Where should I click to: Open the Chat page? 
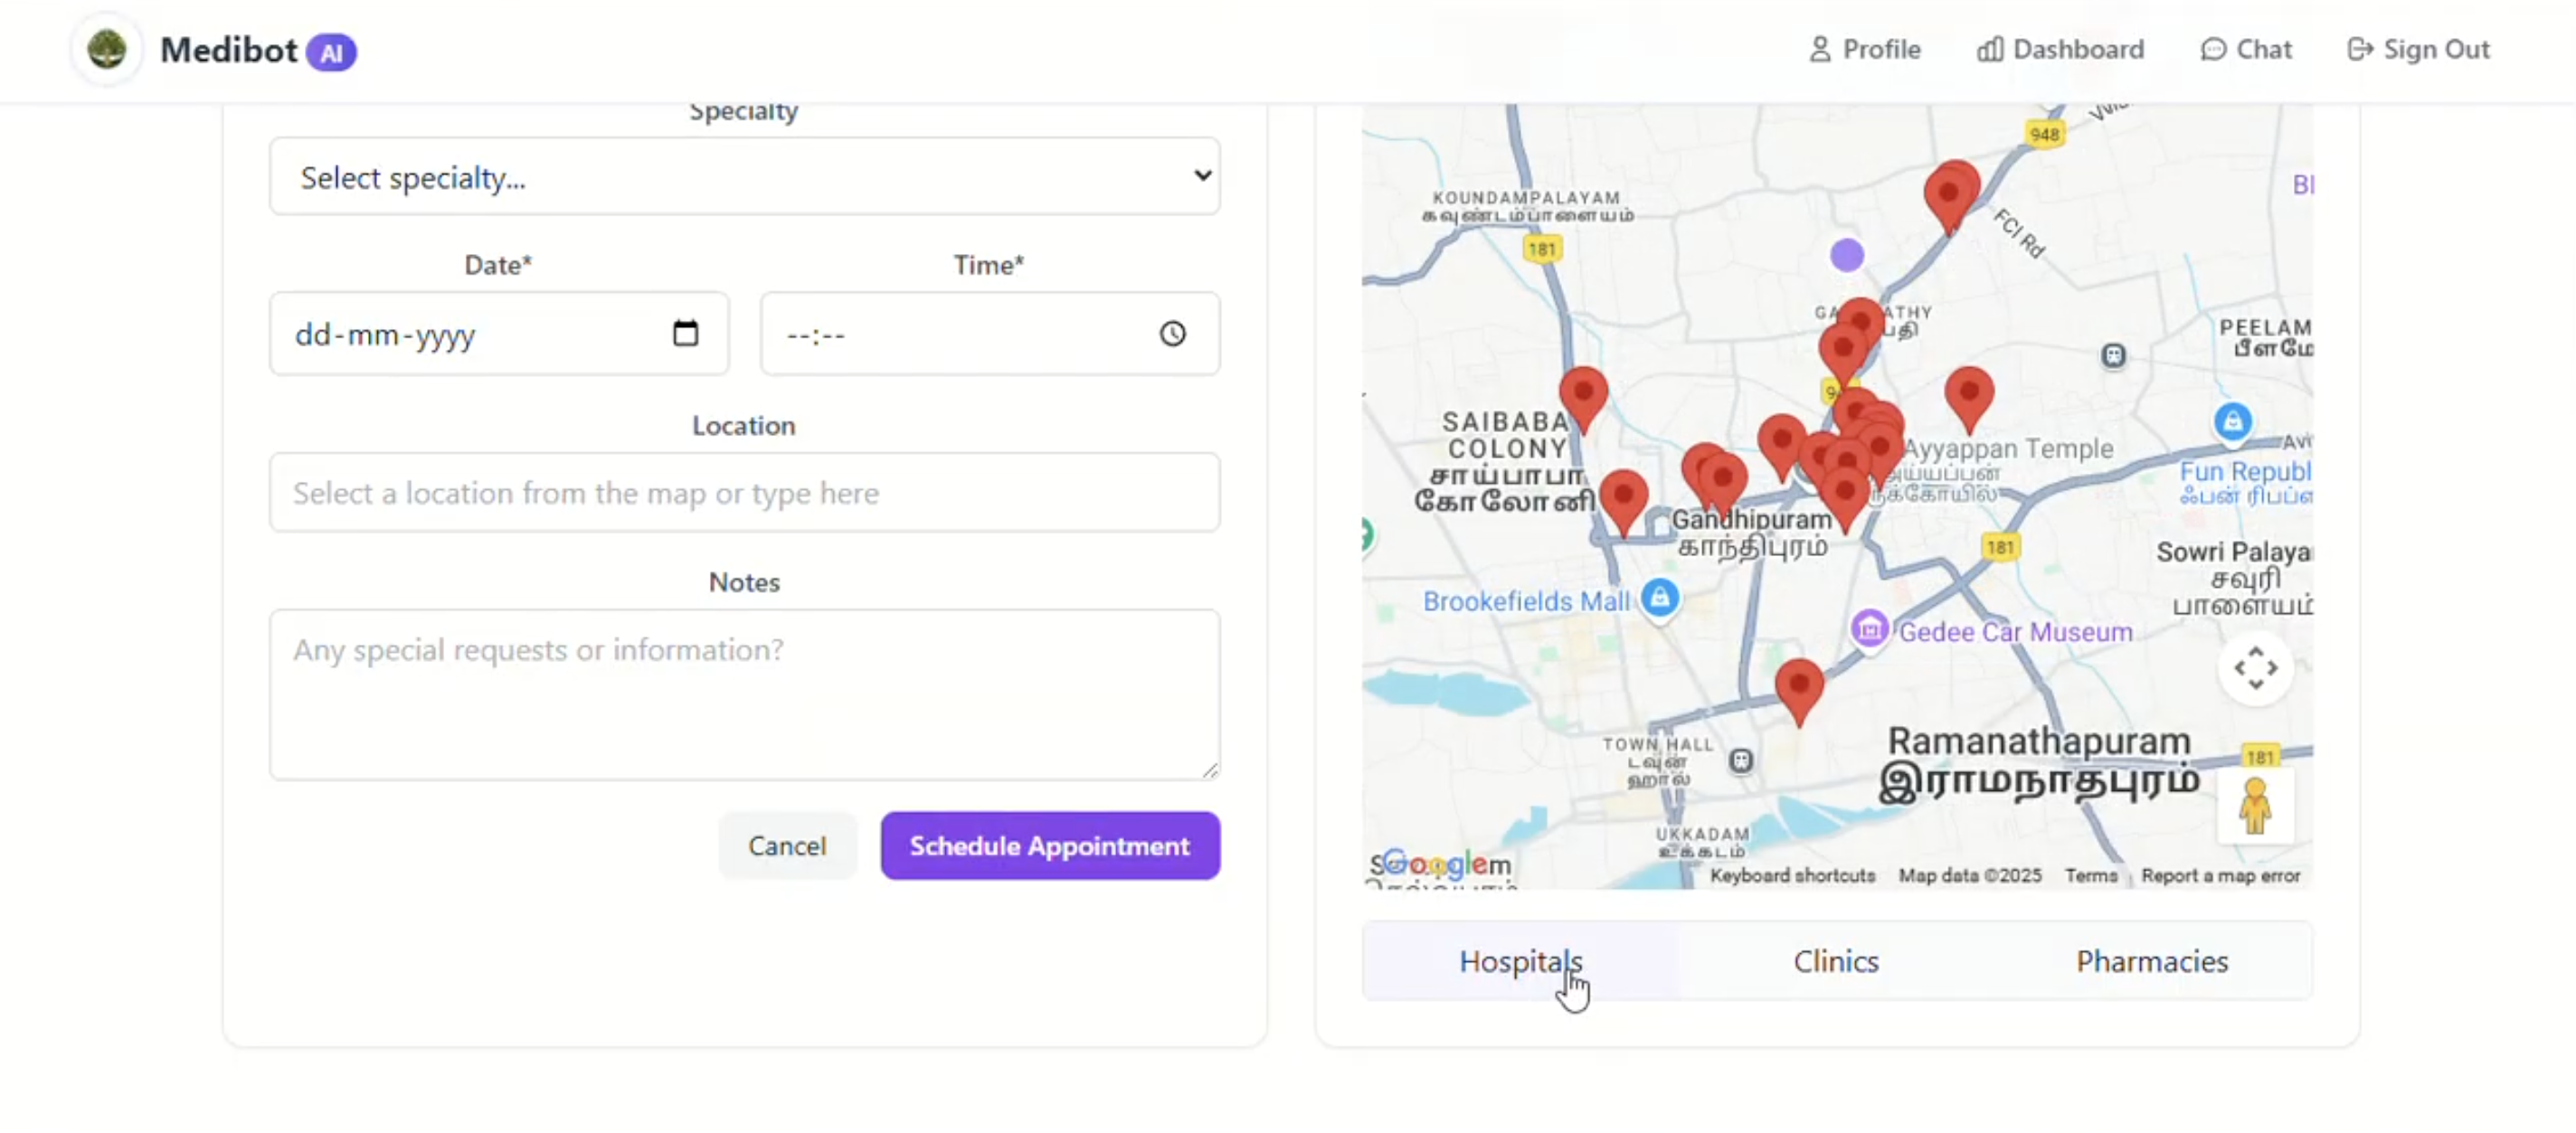[2246, 49]
